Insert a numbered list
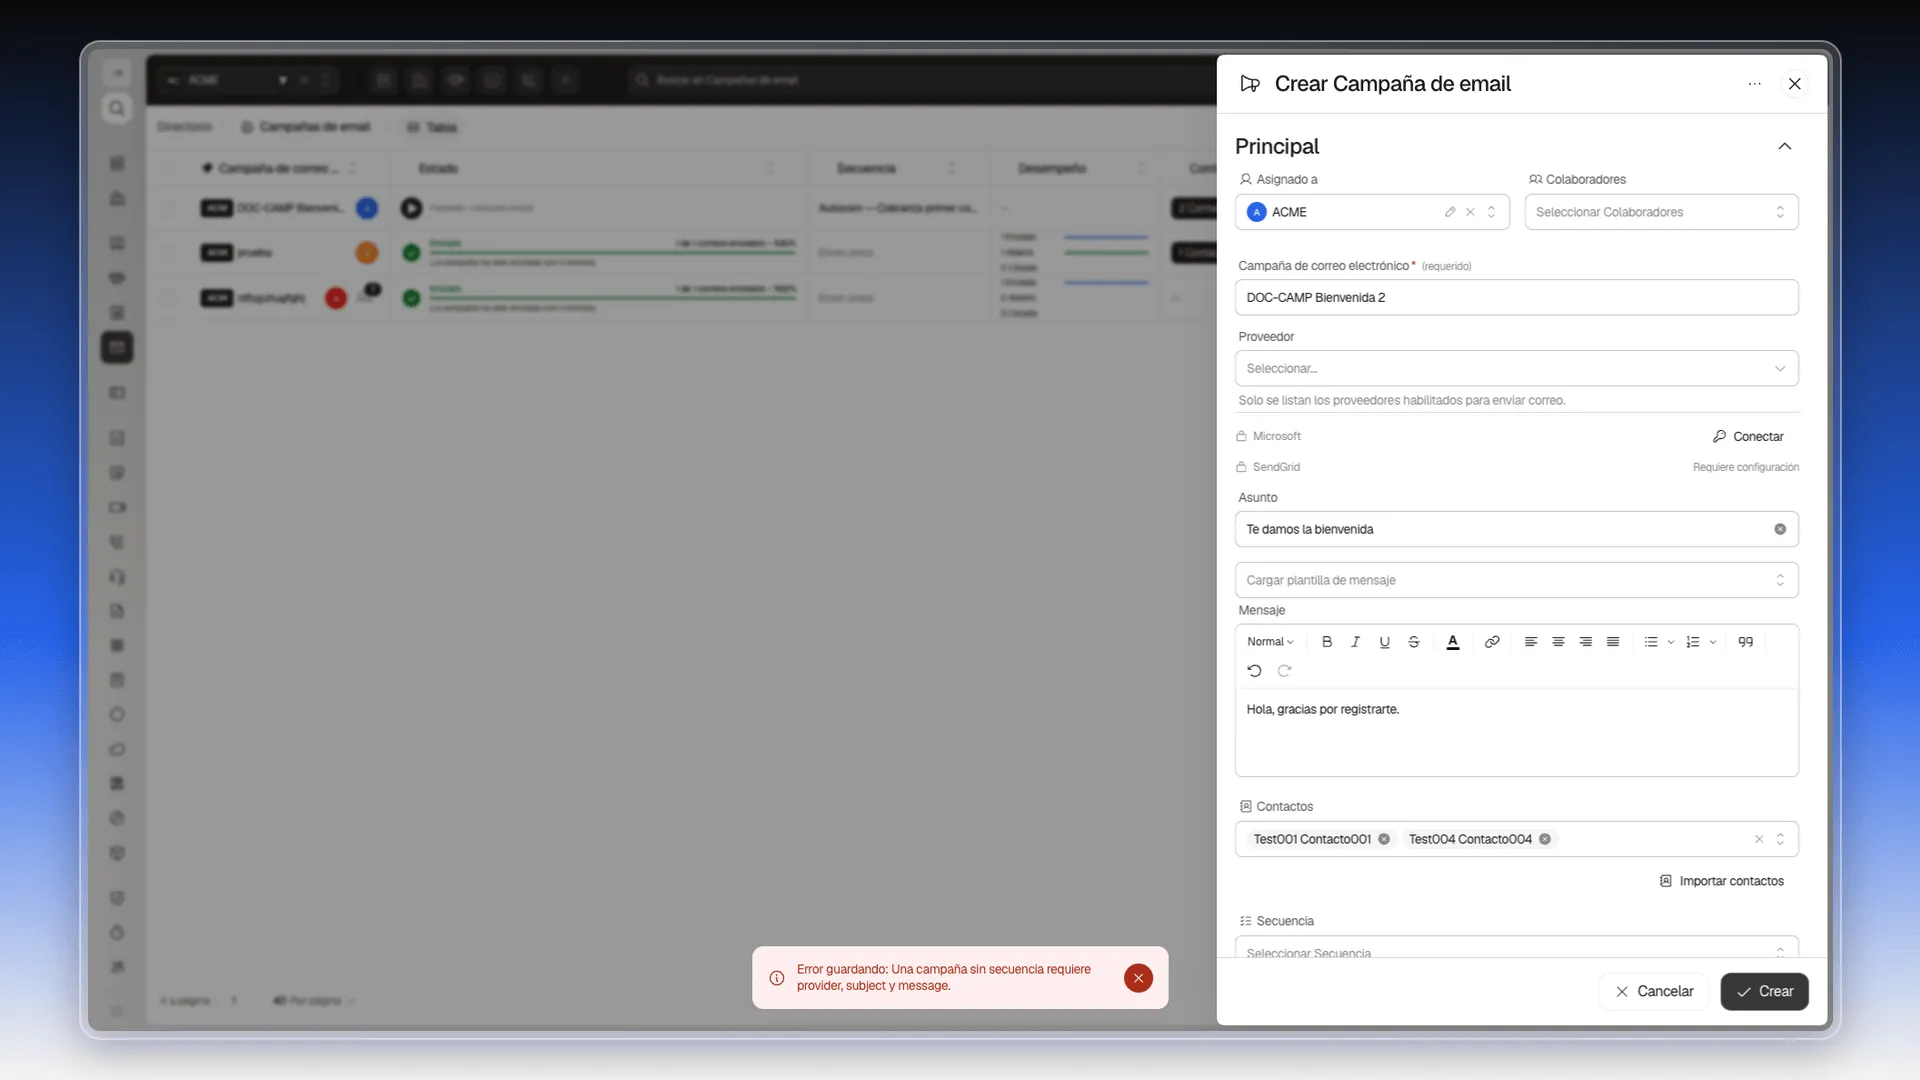Image resolution: width=1920 pixels, height=1080 pixels. pos(1692,642)
